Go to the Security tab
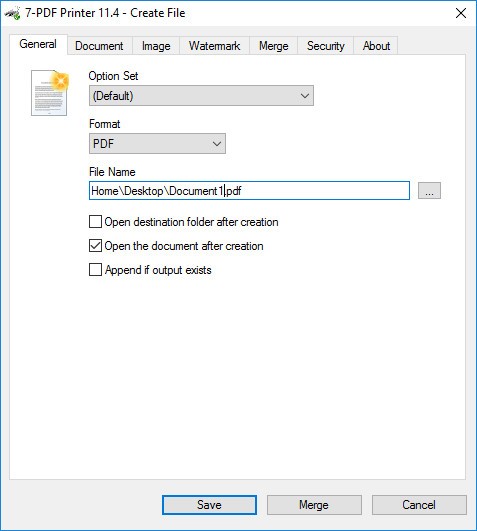 coord(325,46)
